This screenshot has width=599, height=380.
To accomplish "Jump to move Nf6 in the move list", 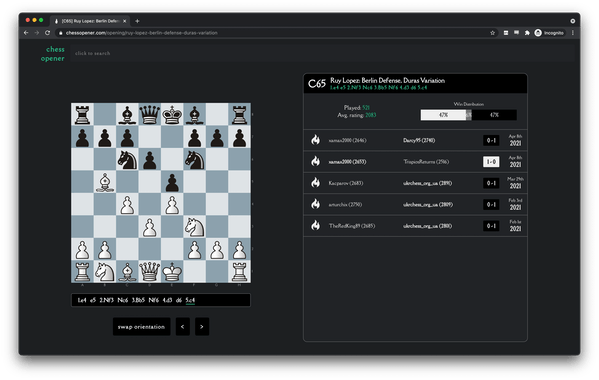I will pyautogui.click(x=154, y=300).
